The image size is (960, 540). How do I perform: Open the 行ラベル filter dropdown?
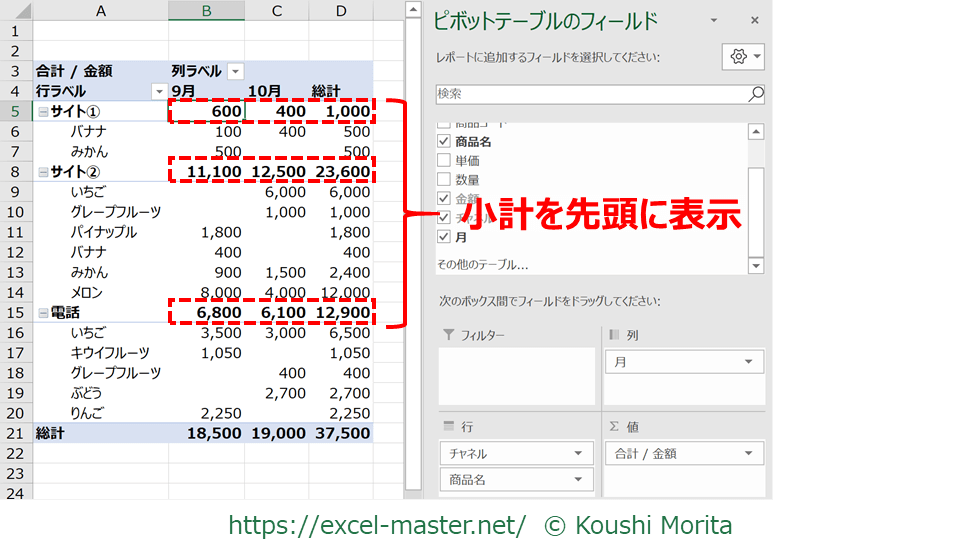(157, 92)
